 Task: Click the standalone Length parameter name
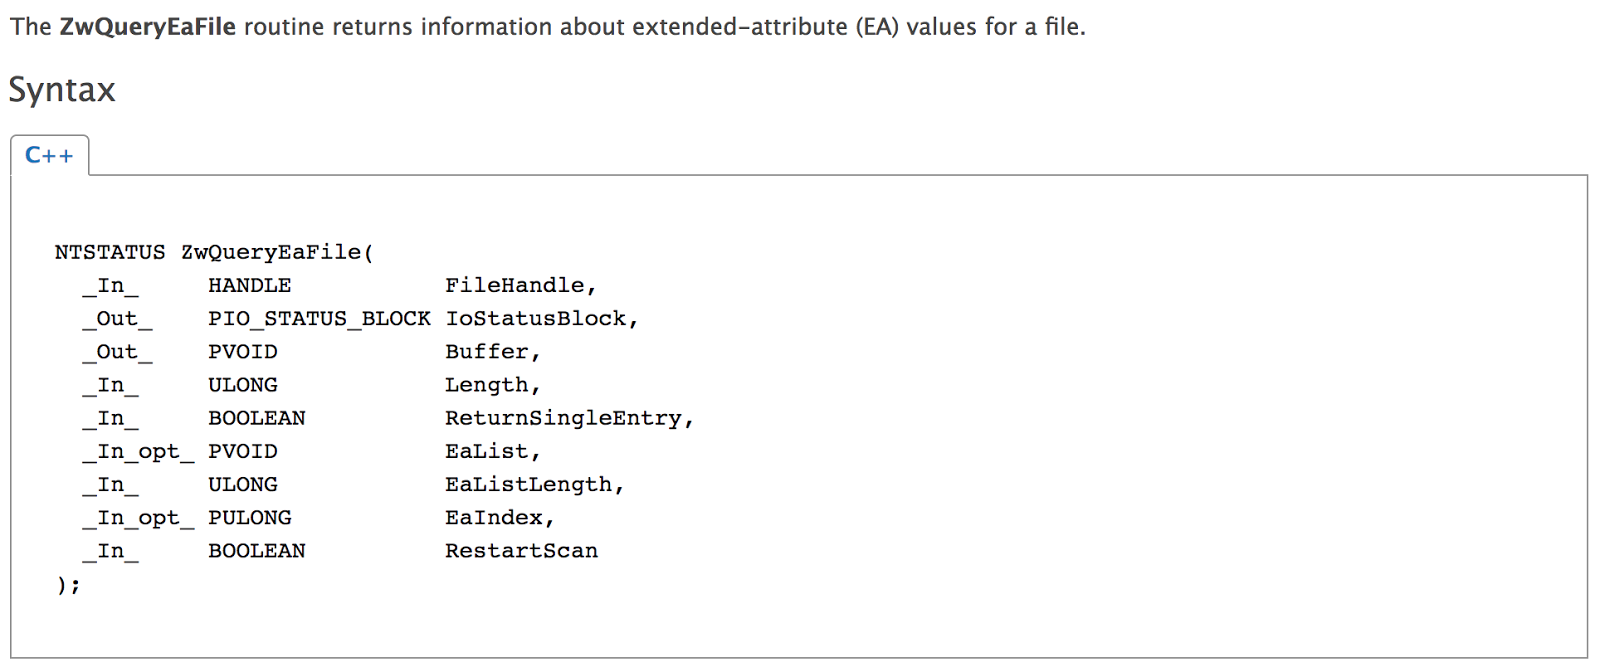point(487,385)
